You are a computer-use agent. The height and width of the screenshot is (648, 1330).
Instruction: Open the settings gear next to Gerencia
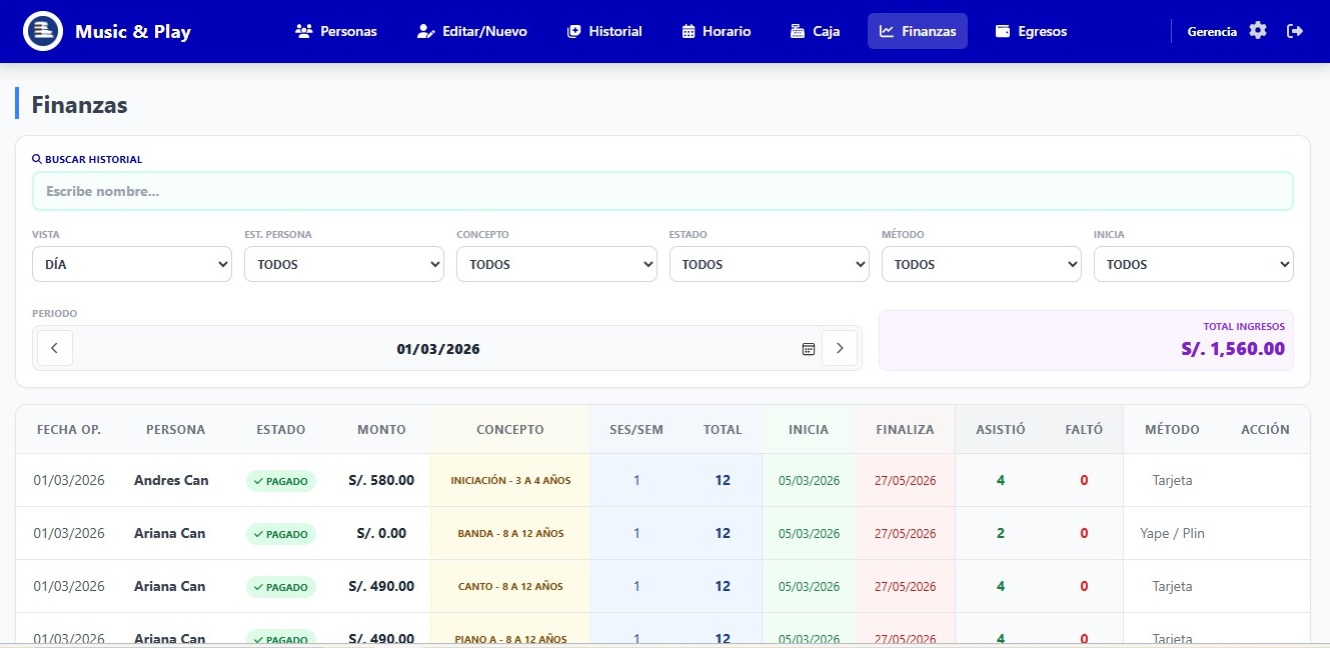(1257, 31)
